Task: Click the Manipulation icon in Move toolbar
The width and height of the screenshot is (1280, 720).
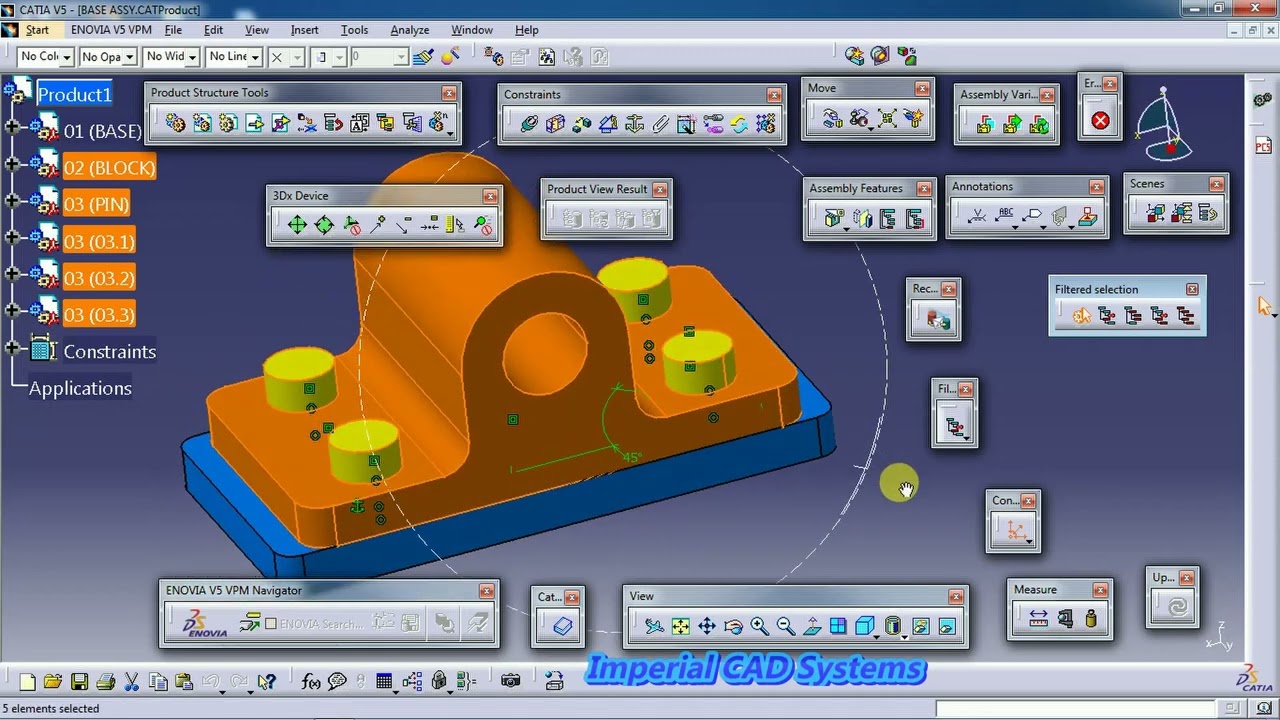Action: click(833, 119)
